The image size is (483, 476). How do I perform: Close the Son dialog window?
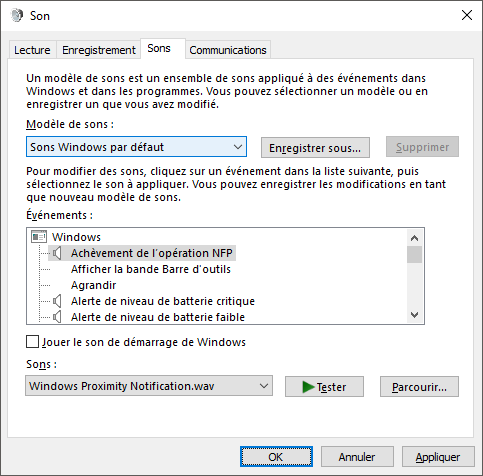467,15
